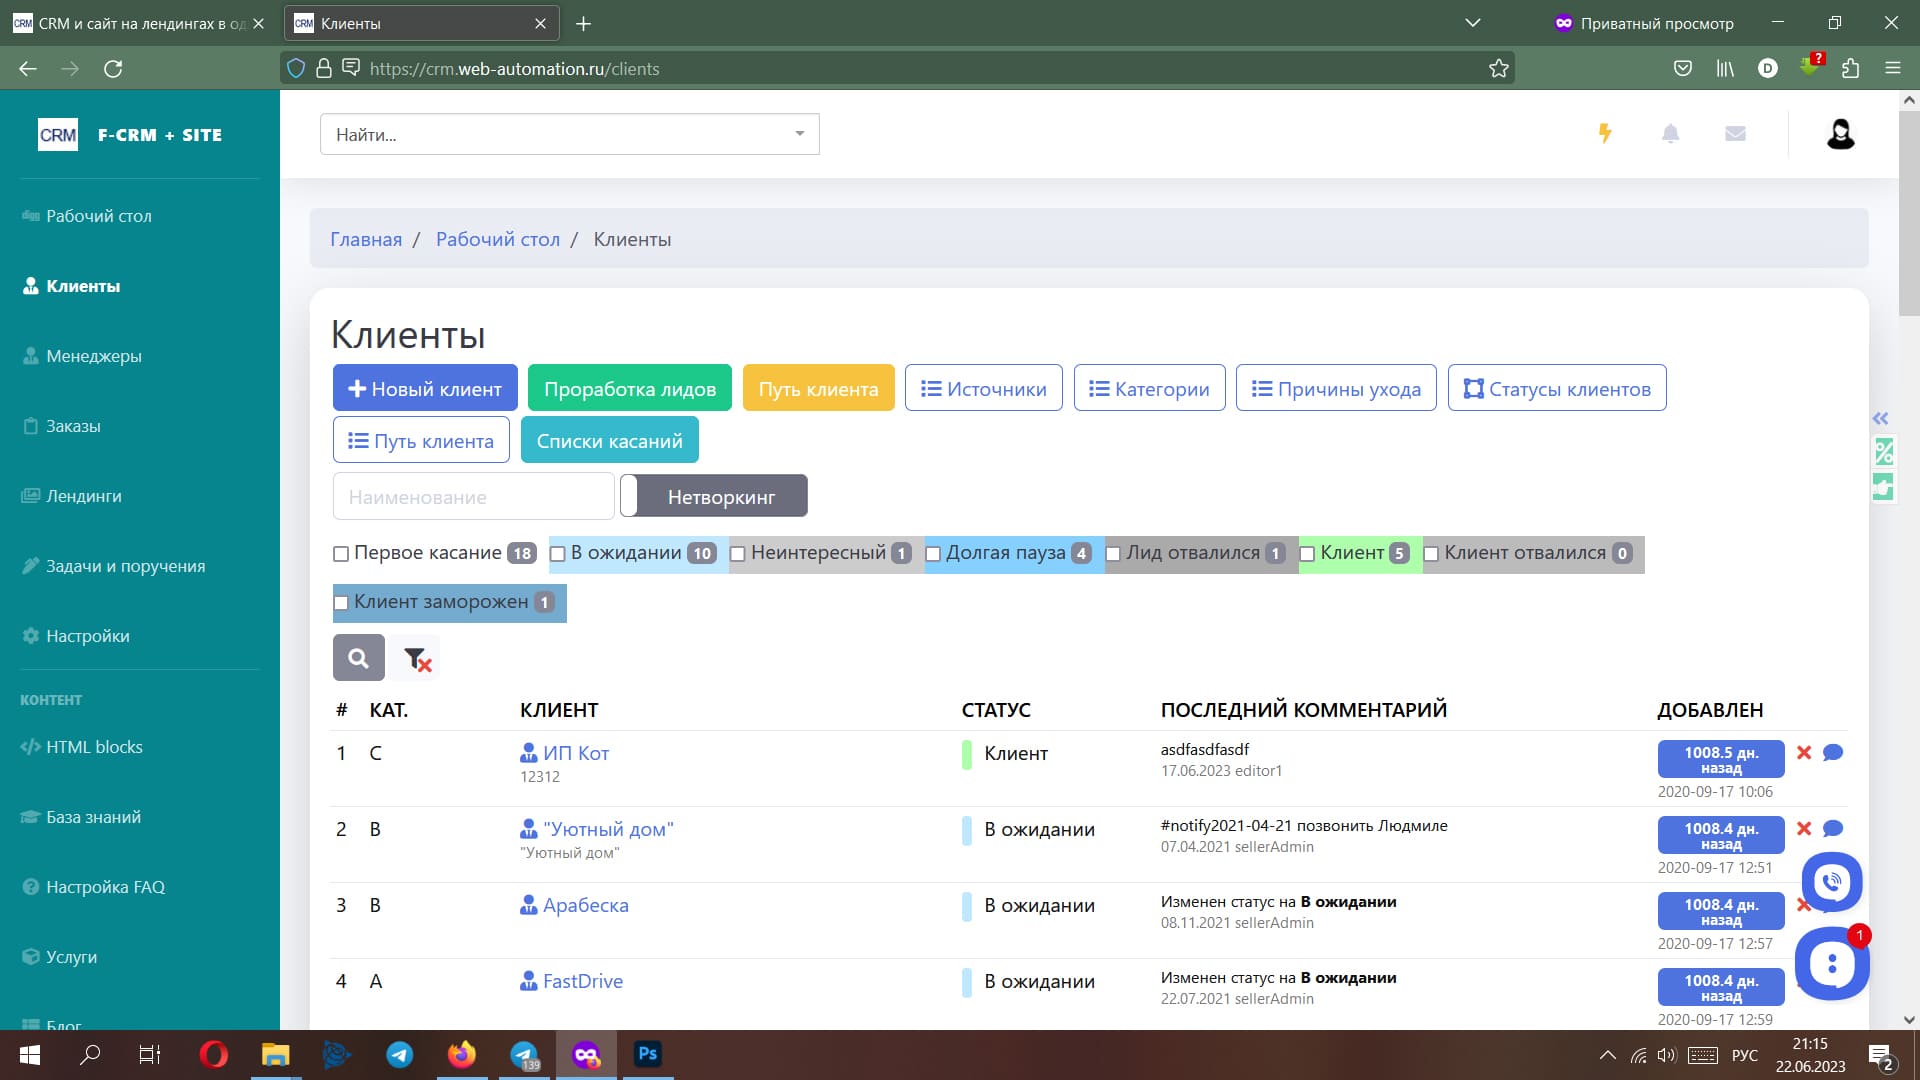Expand the side panel double chevron

tap(1881, 419)
